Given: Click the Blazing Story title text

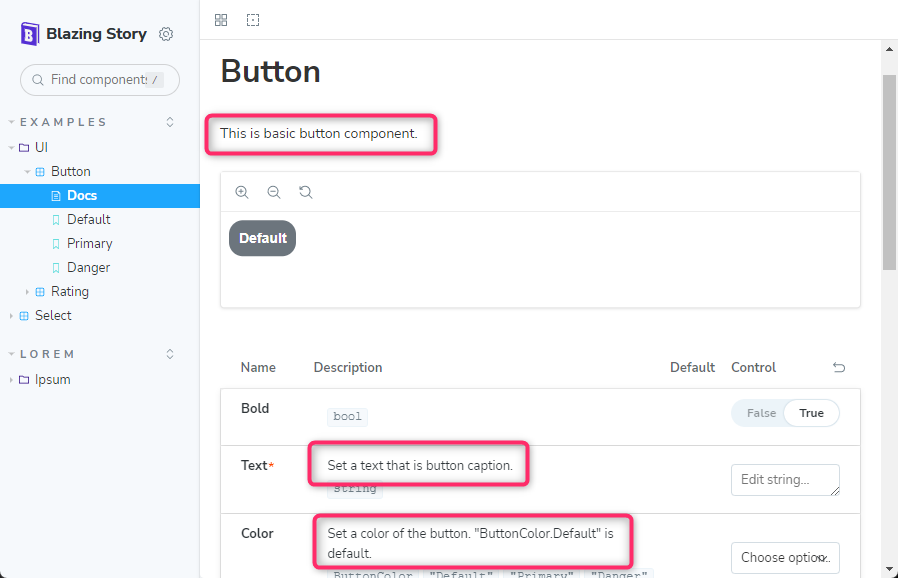Looking at the screenshot, I should 96,34.
